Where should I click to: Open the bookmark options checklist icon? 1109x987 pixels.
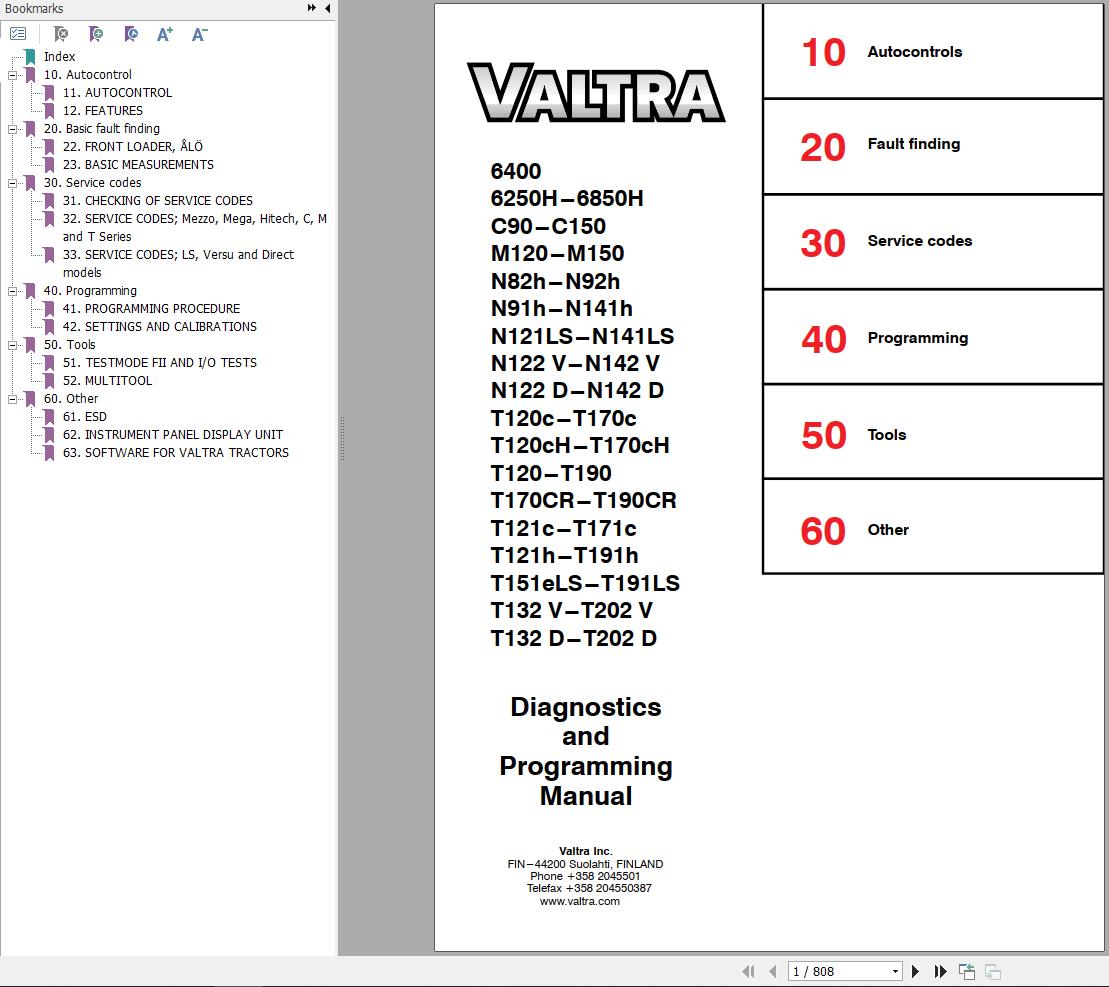pyautogui.click(x=18, y=34)
